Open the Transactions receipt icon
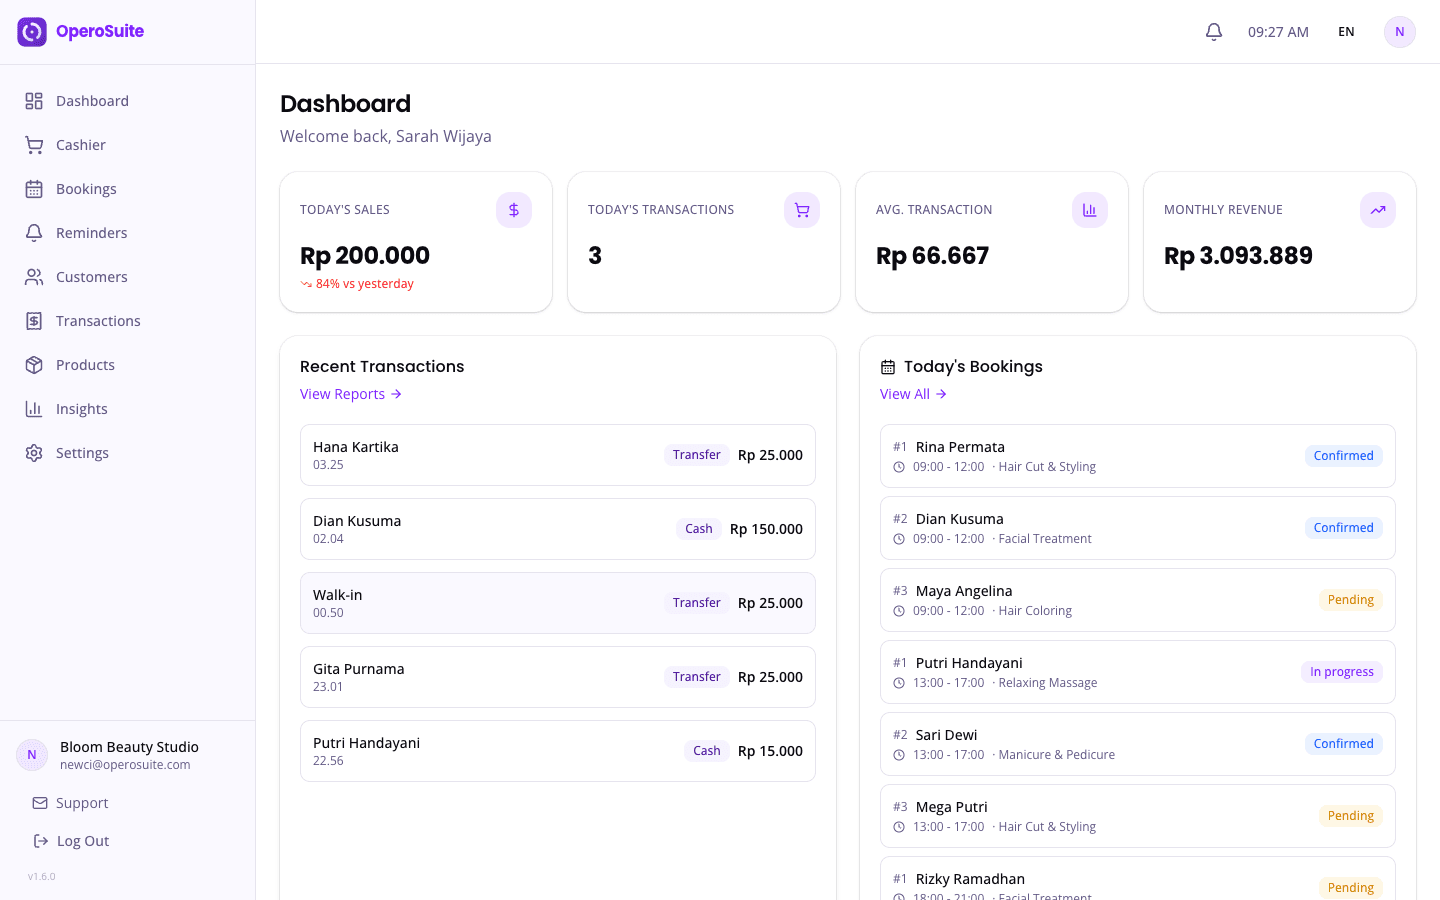 [34, 320]
